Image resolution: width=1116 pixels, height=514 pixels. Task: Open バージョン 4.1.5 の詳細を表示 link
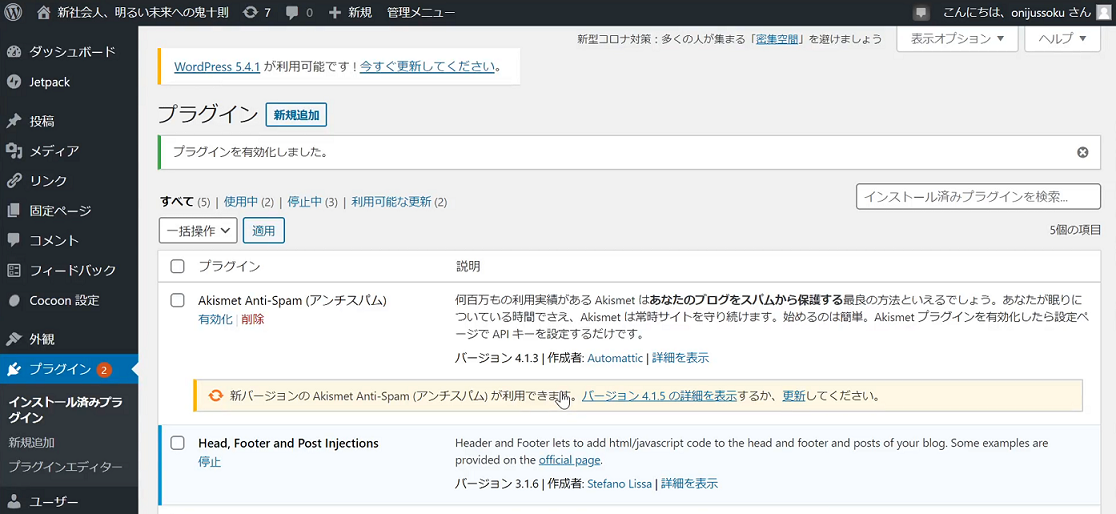(659, 396)
